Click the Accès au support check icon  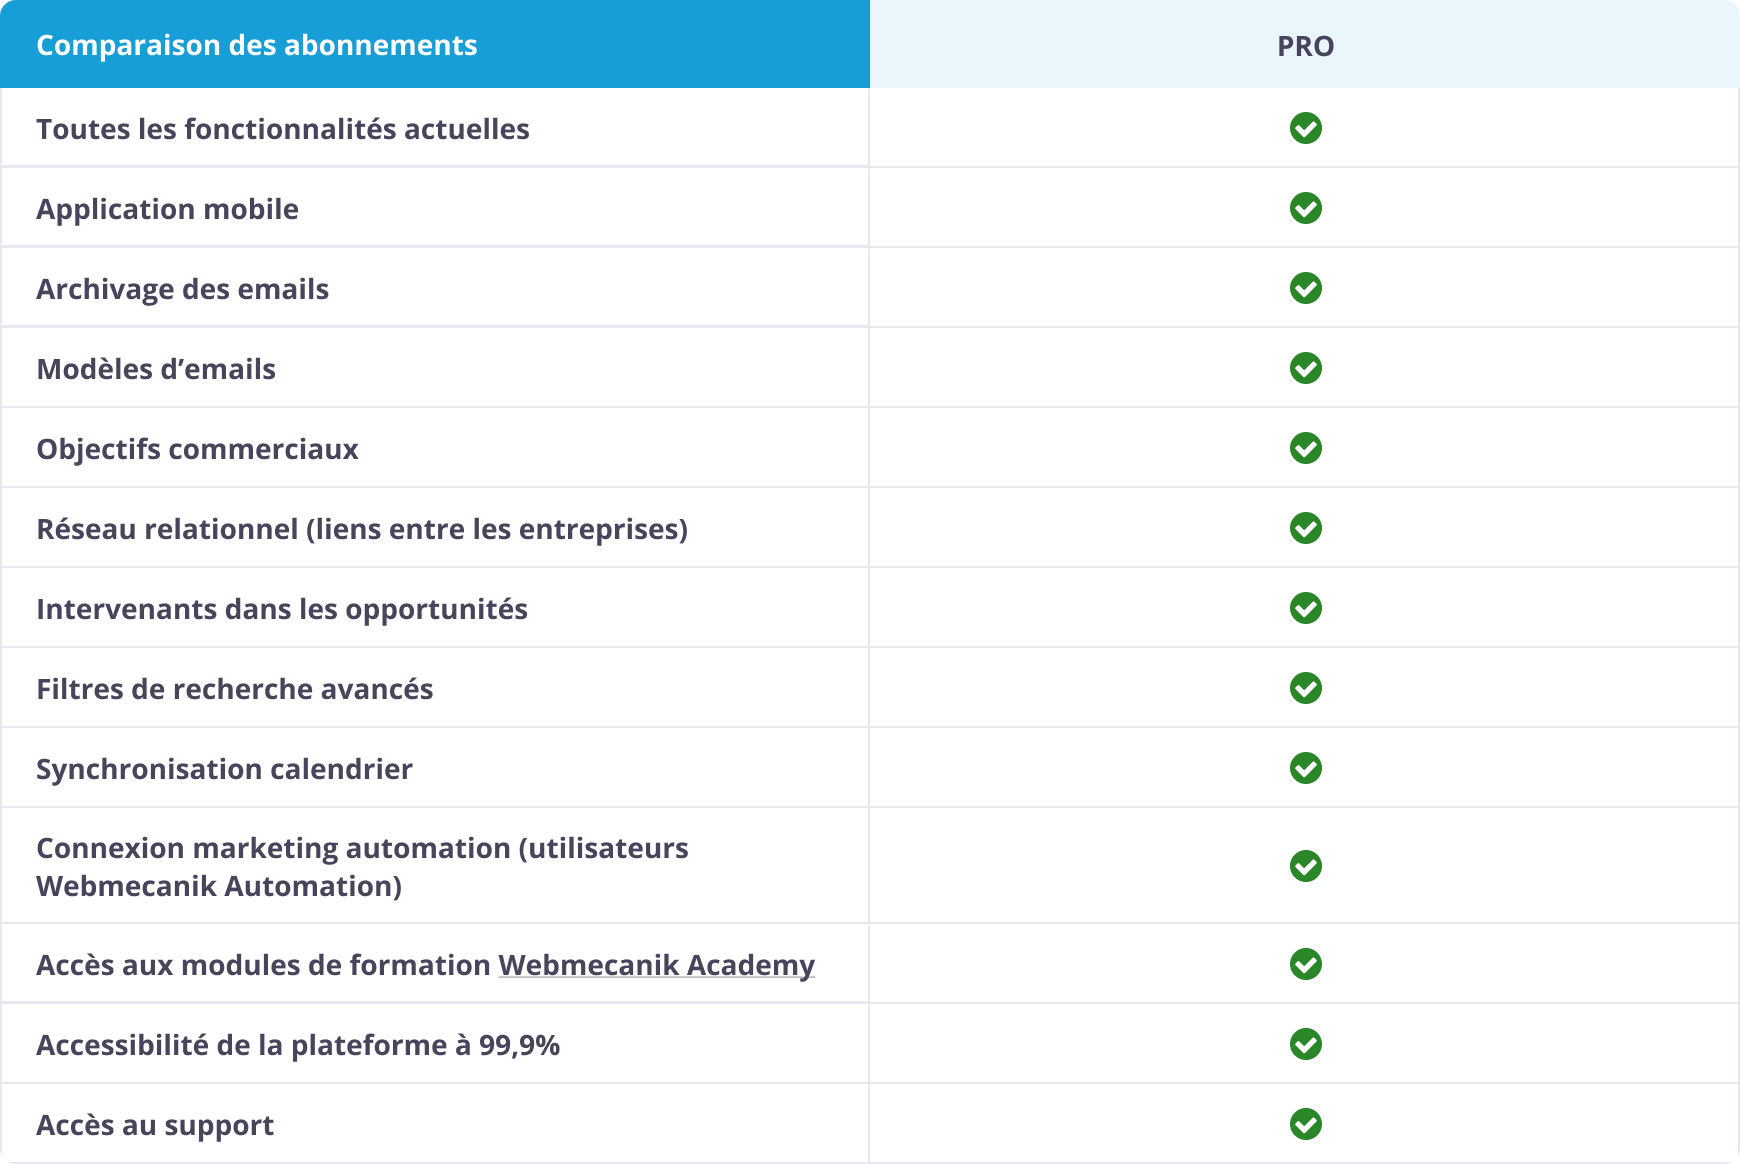pyautogui.click(x=1305, y=1124)
